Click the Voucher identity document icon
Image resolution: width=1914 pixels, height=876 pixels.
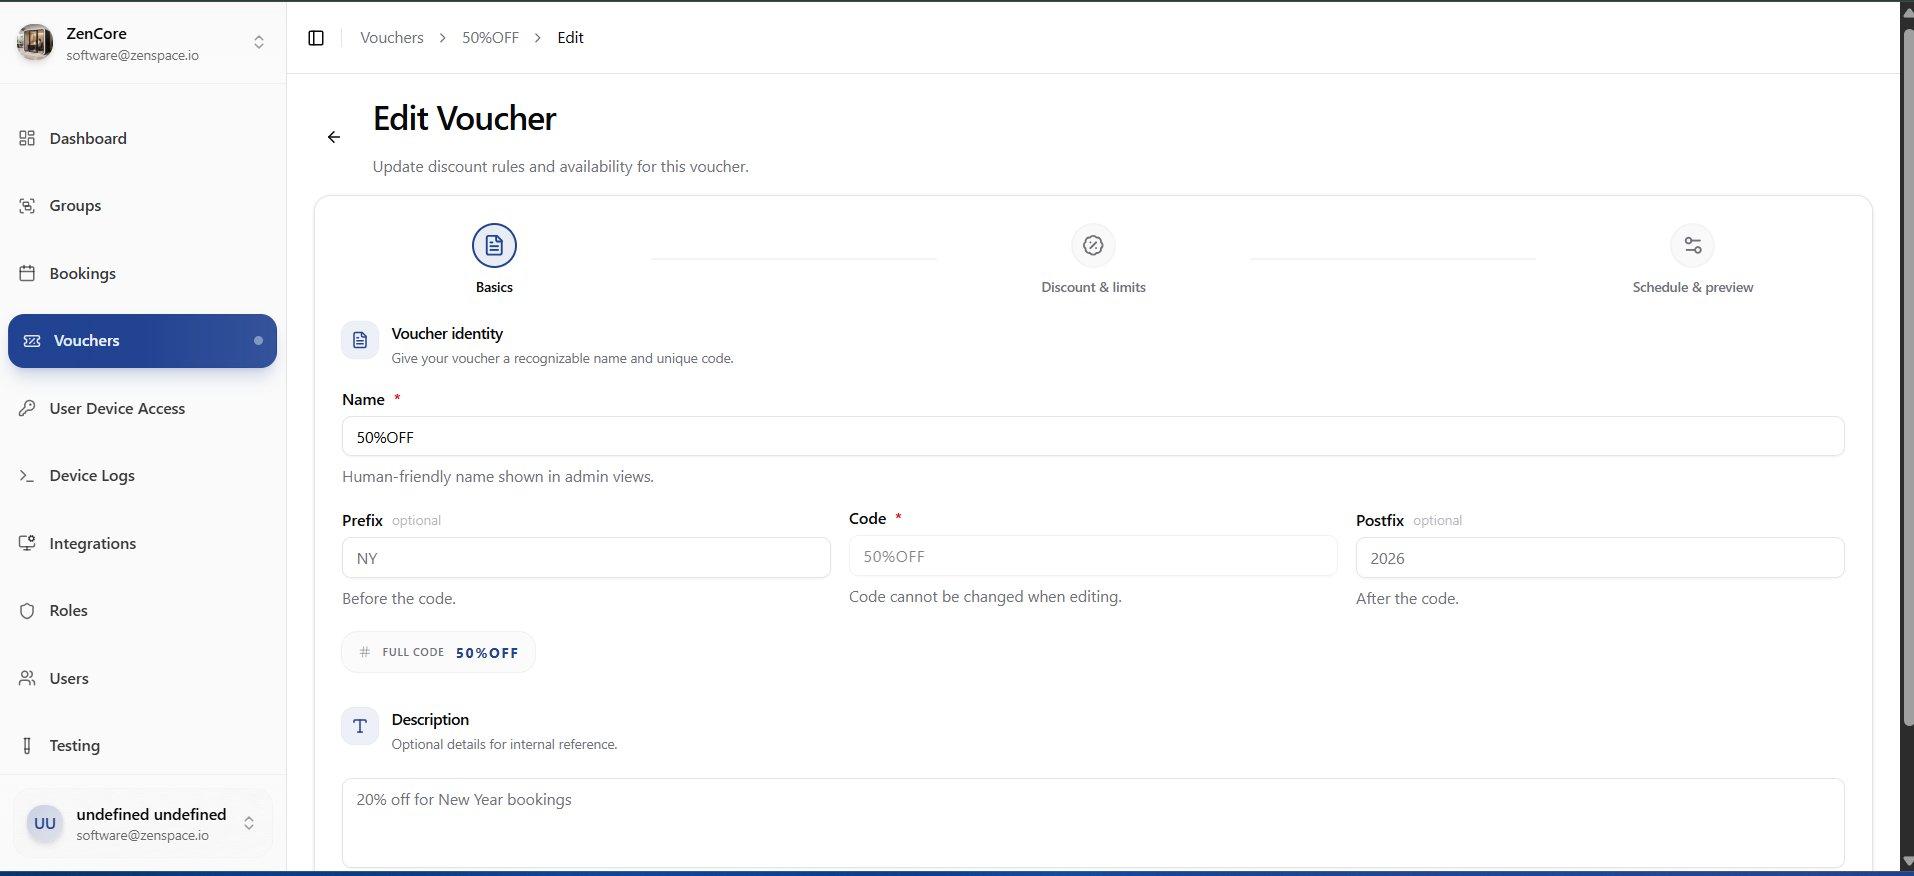click(360, 340)
